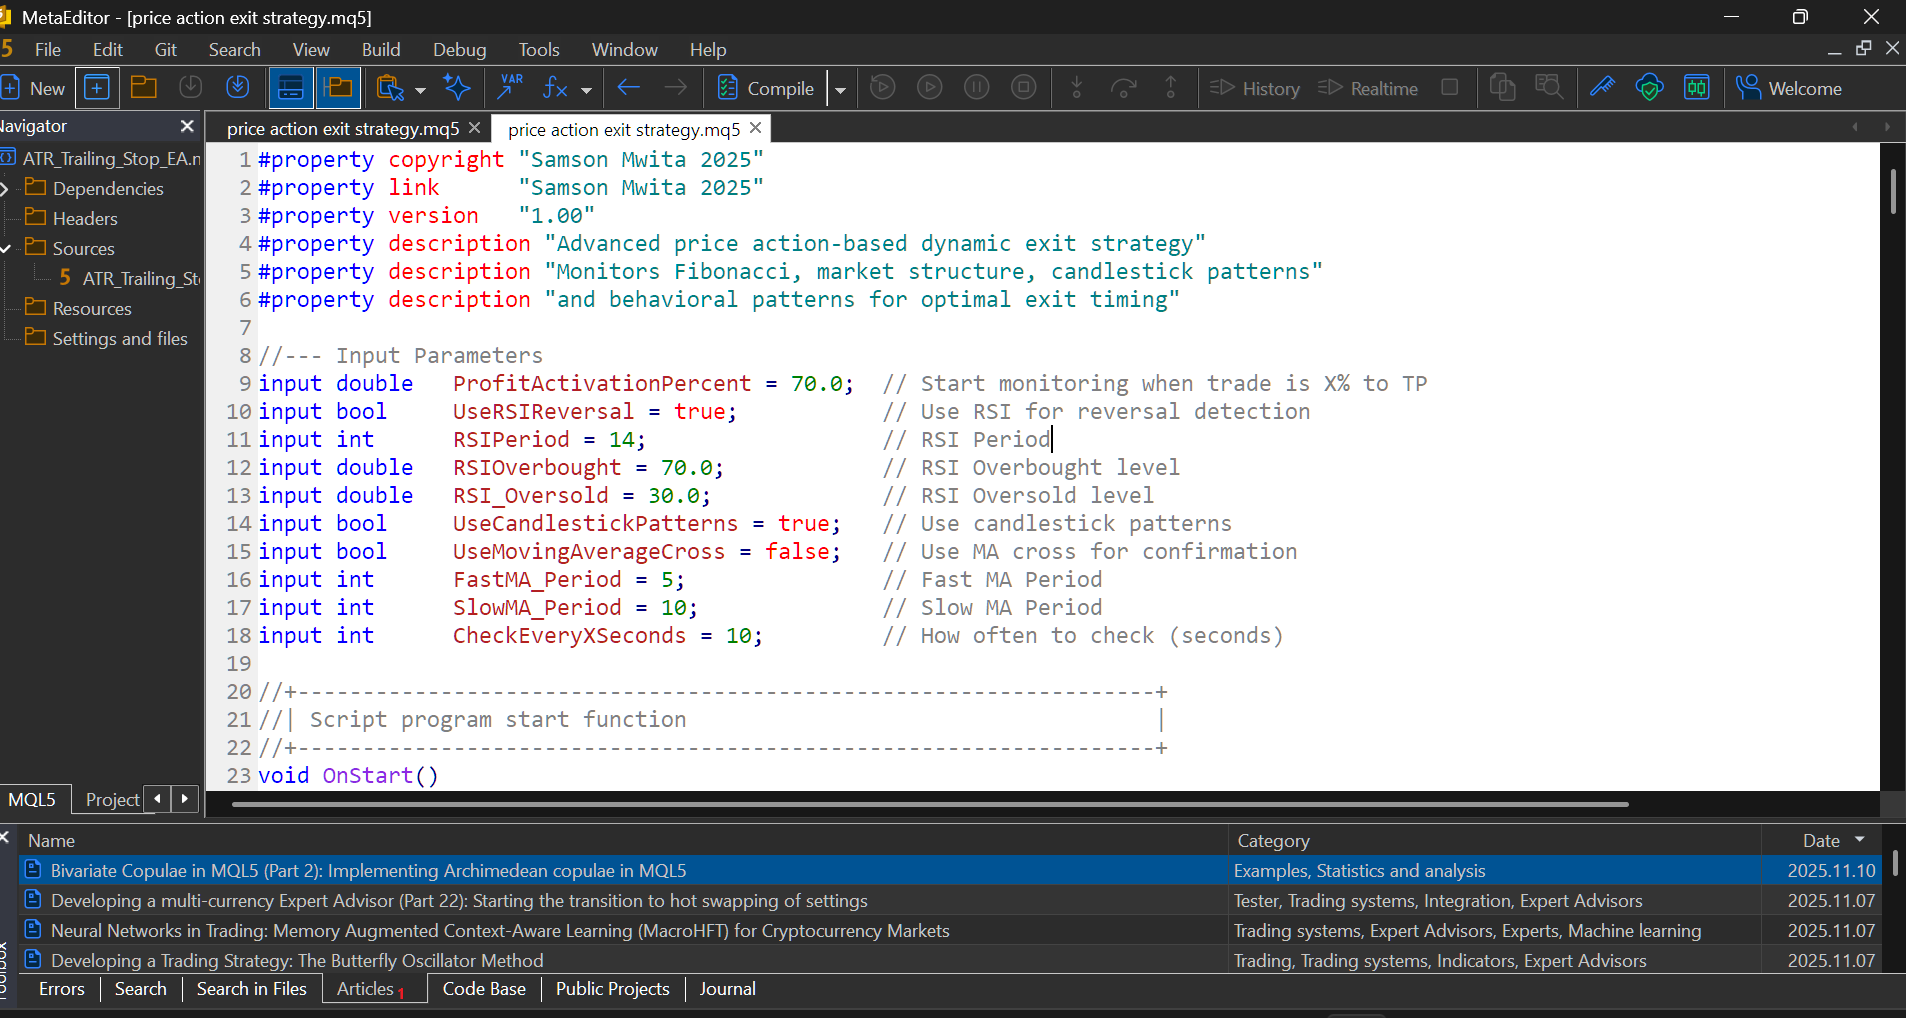The width and height of the screenshot is (1906, 1018).
Task: Open the Compile dropdown arrow
Action: pos(840,90)
